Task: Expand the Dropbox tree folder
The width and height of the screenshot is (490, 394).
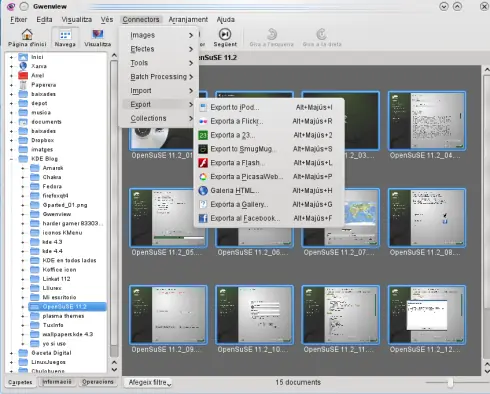Action: 12,140
